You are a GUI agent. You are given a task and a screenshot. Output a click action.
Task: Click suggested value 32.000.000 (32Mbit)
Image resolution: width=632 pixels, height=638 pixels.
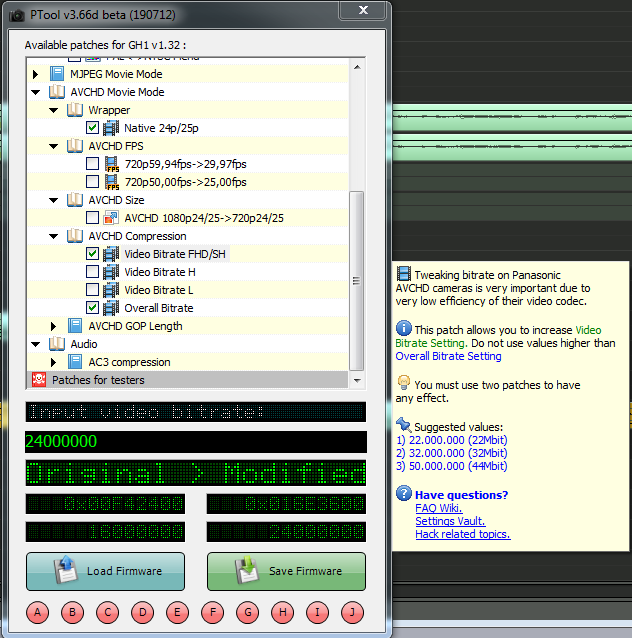click(x=452, y=453)
